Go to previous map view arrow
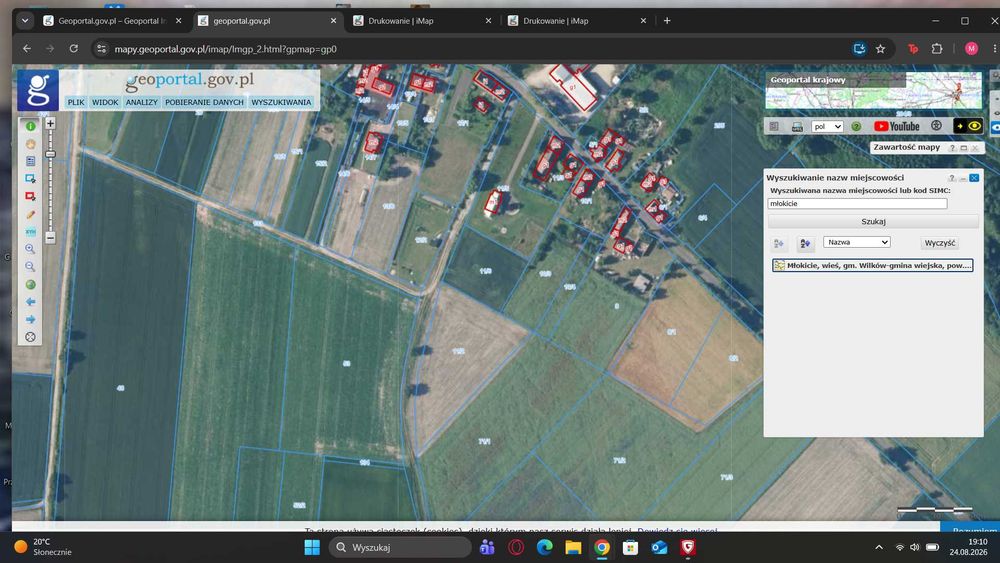This screenshot has width=1000, height=563. pyautogui.click(x=30, y=302)
